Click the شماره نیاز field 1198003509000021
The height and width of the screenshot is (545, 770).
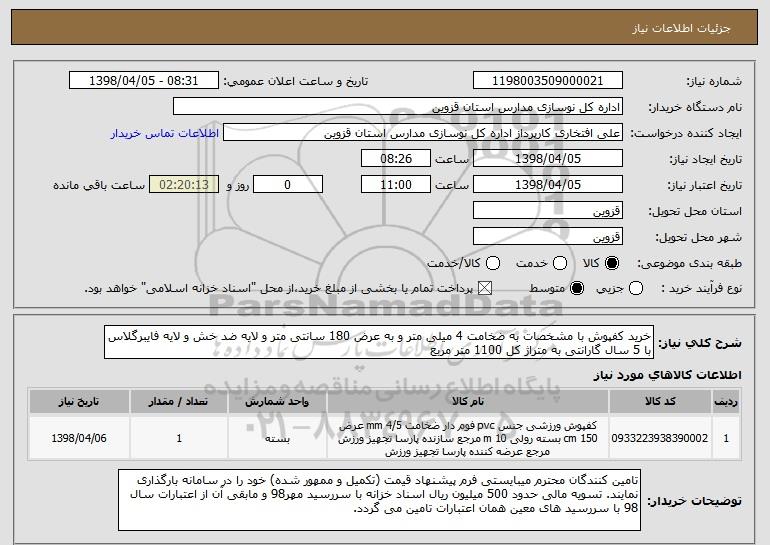click(548, 81)
